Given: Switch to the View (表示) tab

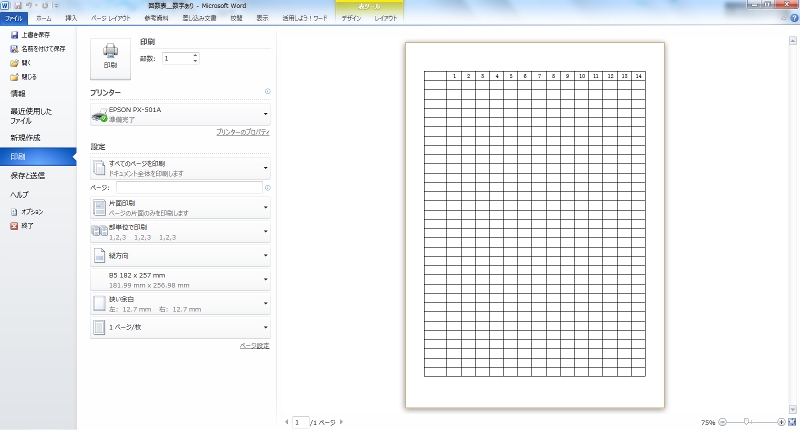Looking at the screenshot, I should pos(262,18).
